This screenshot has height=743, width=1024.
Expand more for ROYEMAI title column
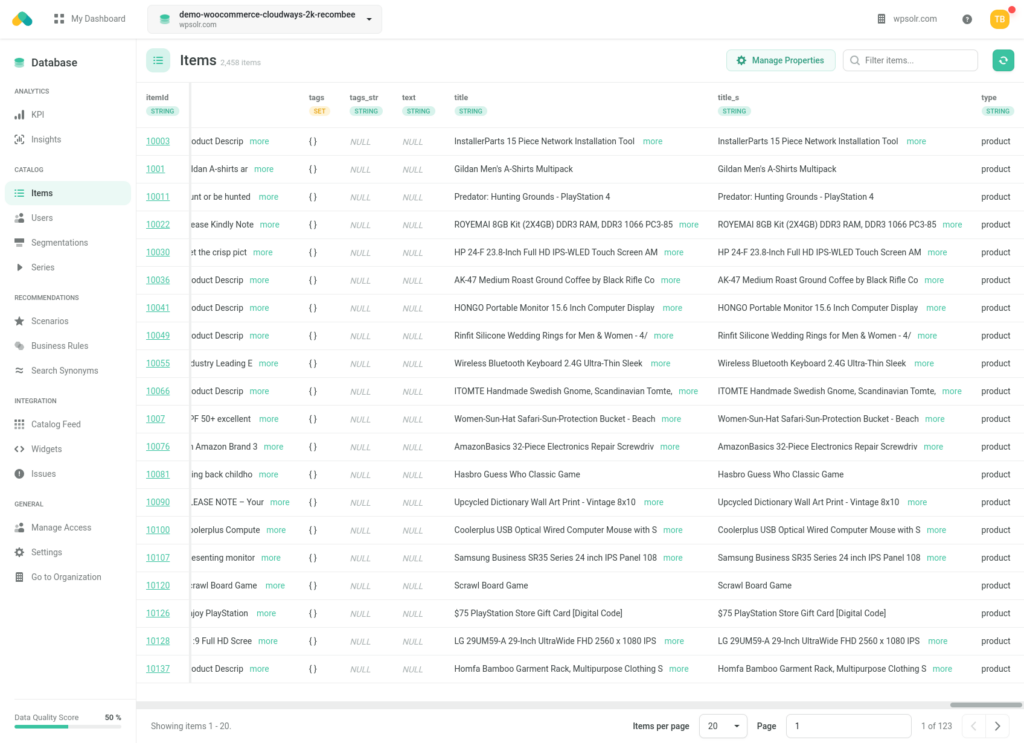[689, 225]
